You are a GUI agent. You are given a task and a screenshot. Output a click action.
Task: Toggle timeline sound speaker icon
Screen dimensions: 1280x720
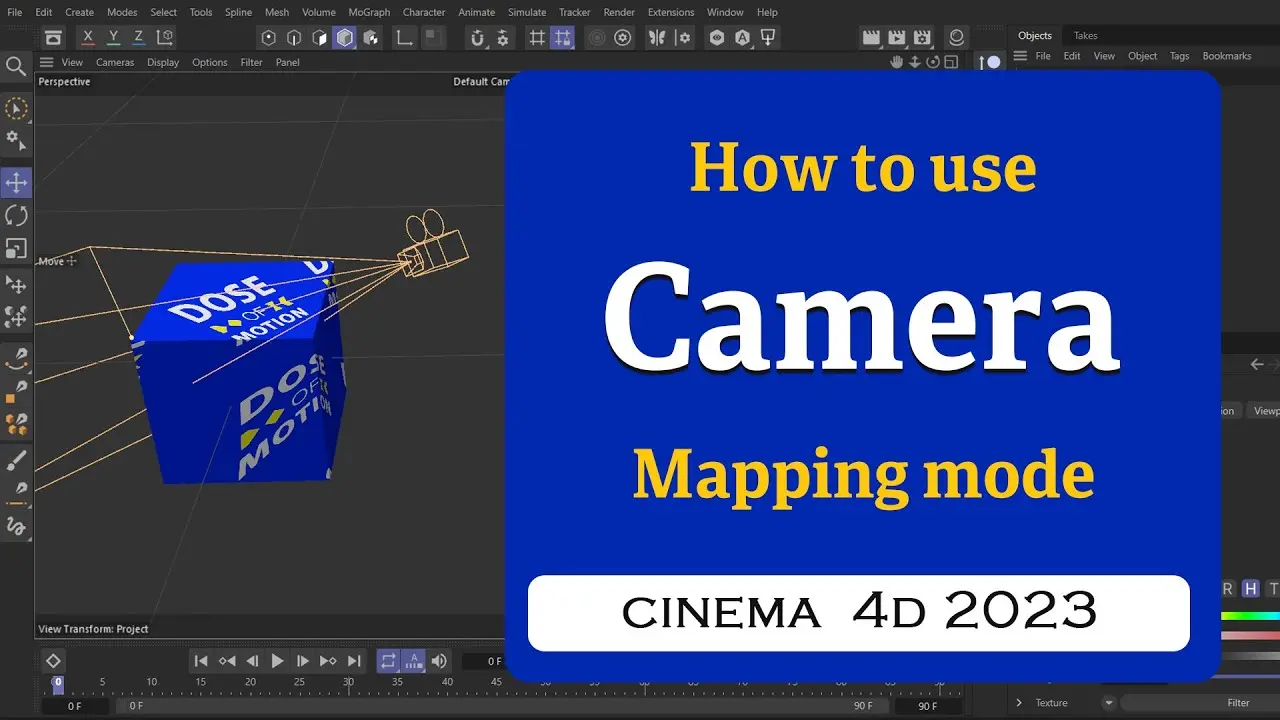click(x=439, y=661)
